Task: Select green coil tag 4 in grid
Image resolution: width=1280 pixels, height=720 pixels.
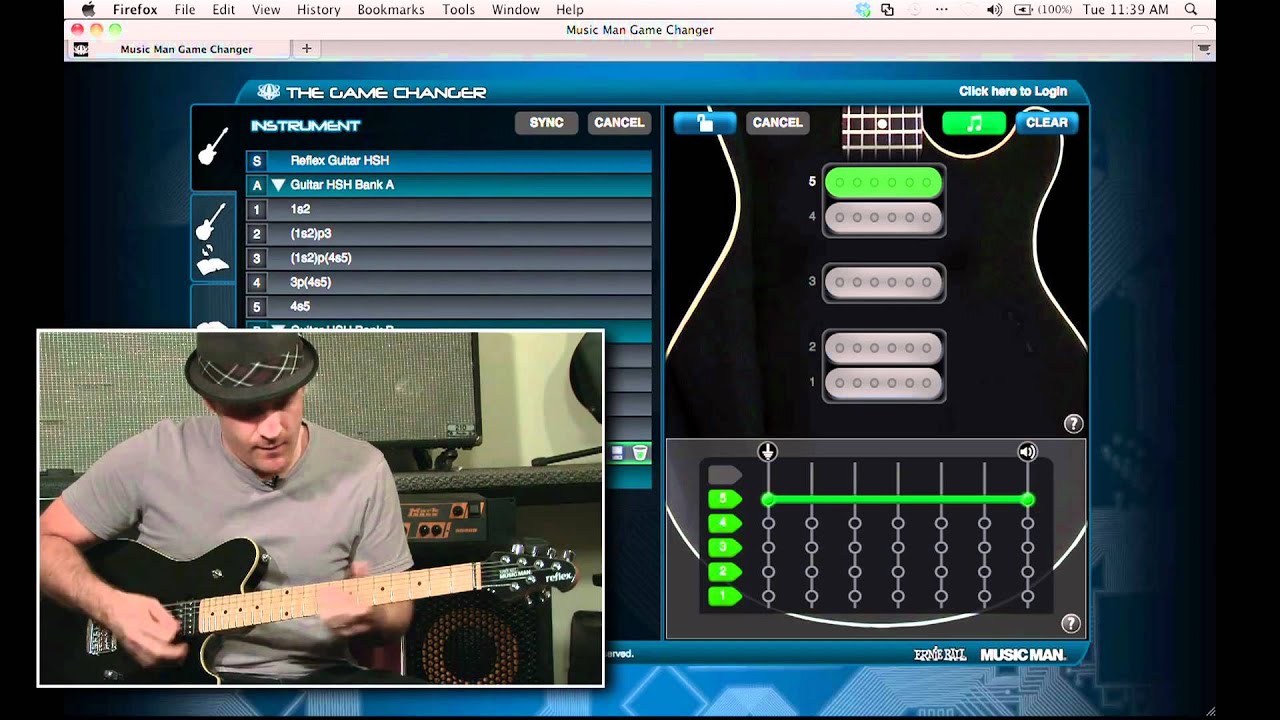Action: pos(724,523)
